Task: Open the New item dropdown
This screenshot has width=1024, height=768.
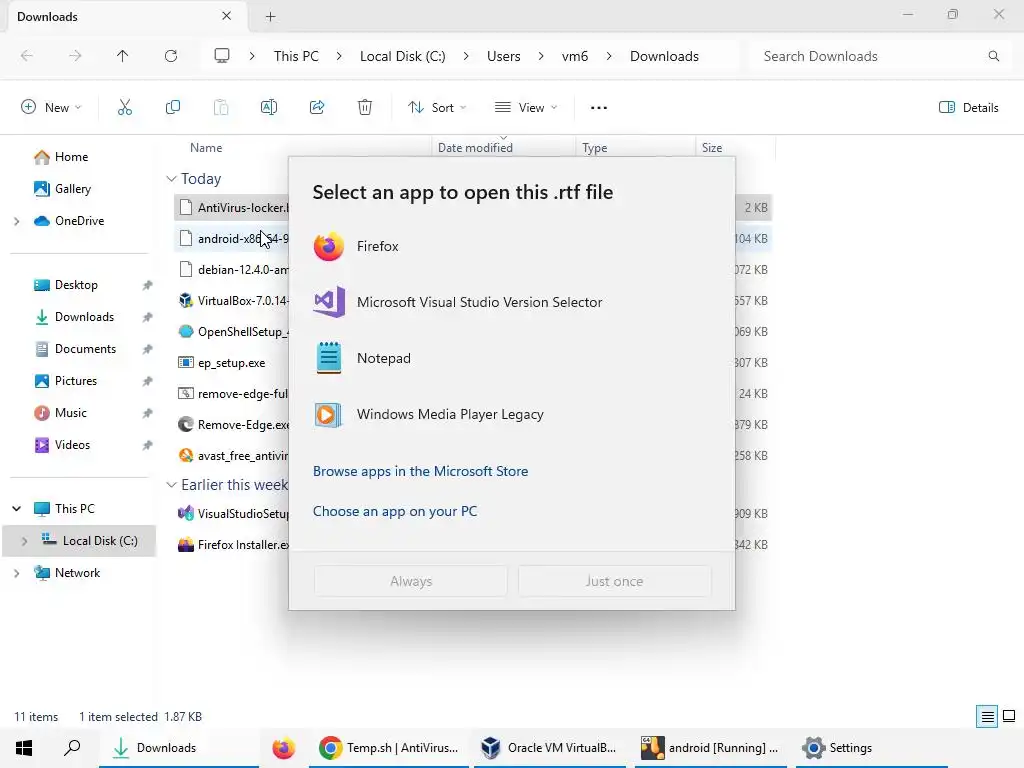Action: coord(52,108)
